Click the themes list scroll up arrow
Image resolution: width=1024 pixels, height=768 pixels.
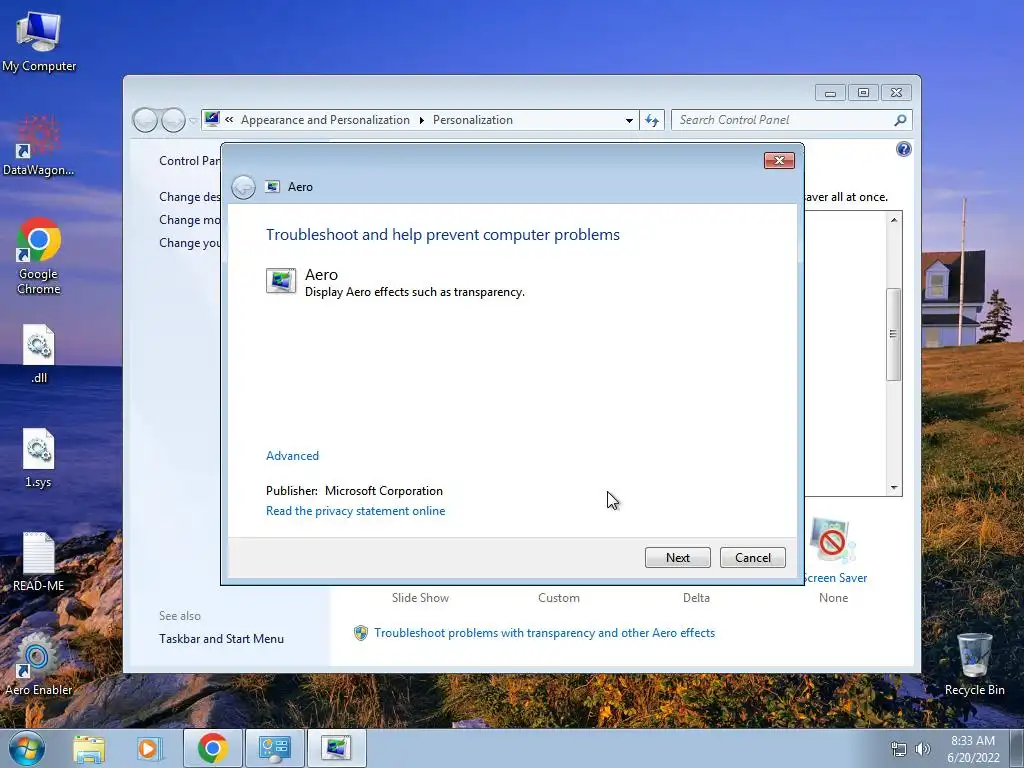point(894,220)
